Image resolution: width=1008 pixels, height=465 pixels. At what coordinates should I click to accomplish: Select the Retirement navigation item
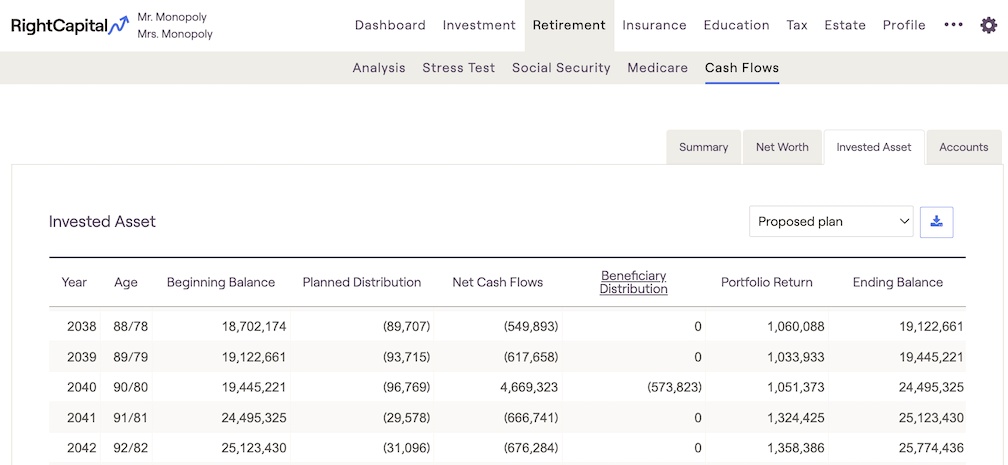pyautogui.click(x=569, y=25)
